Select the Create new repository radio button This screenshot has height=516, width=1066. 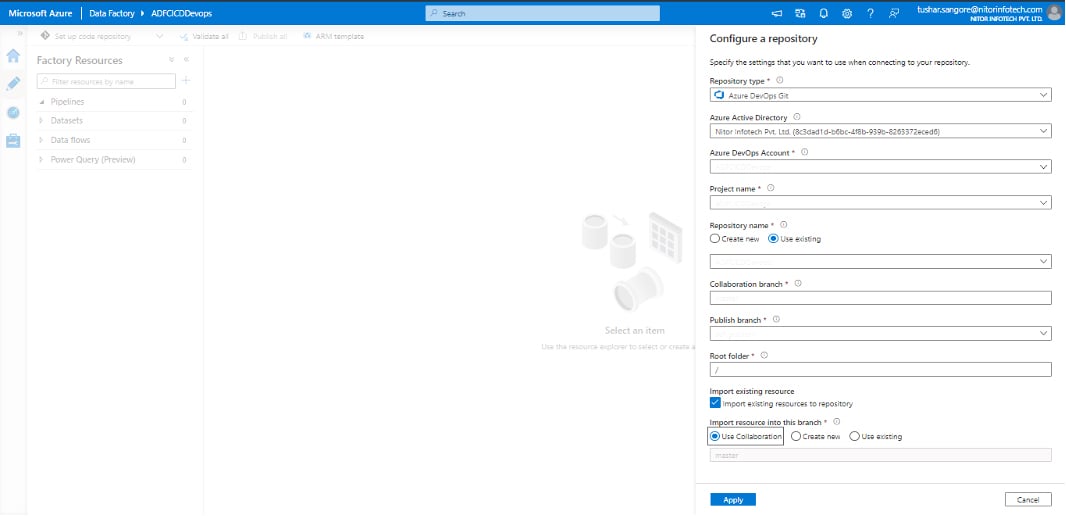pyautogui.click(x=715, y=239)
